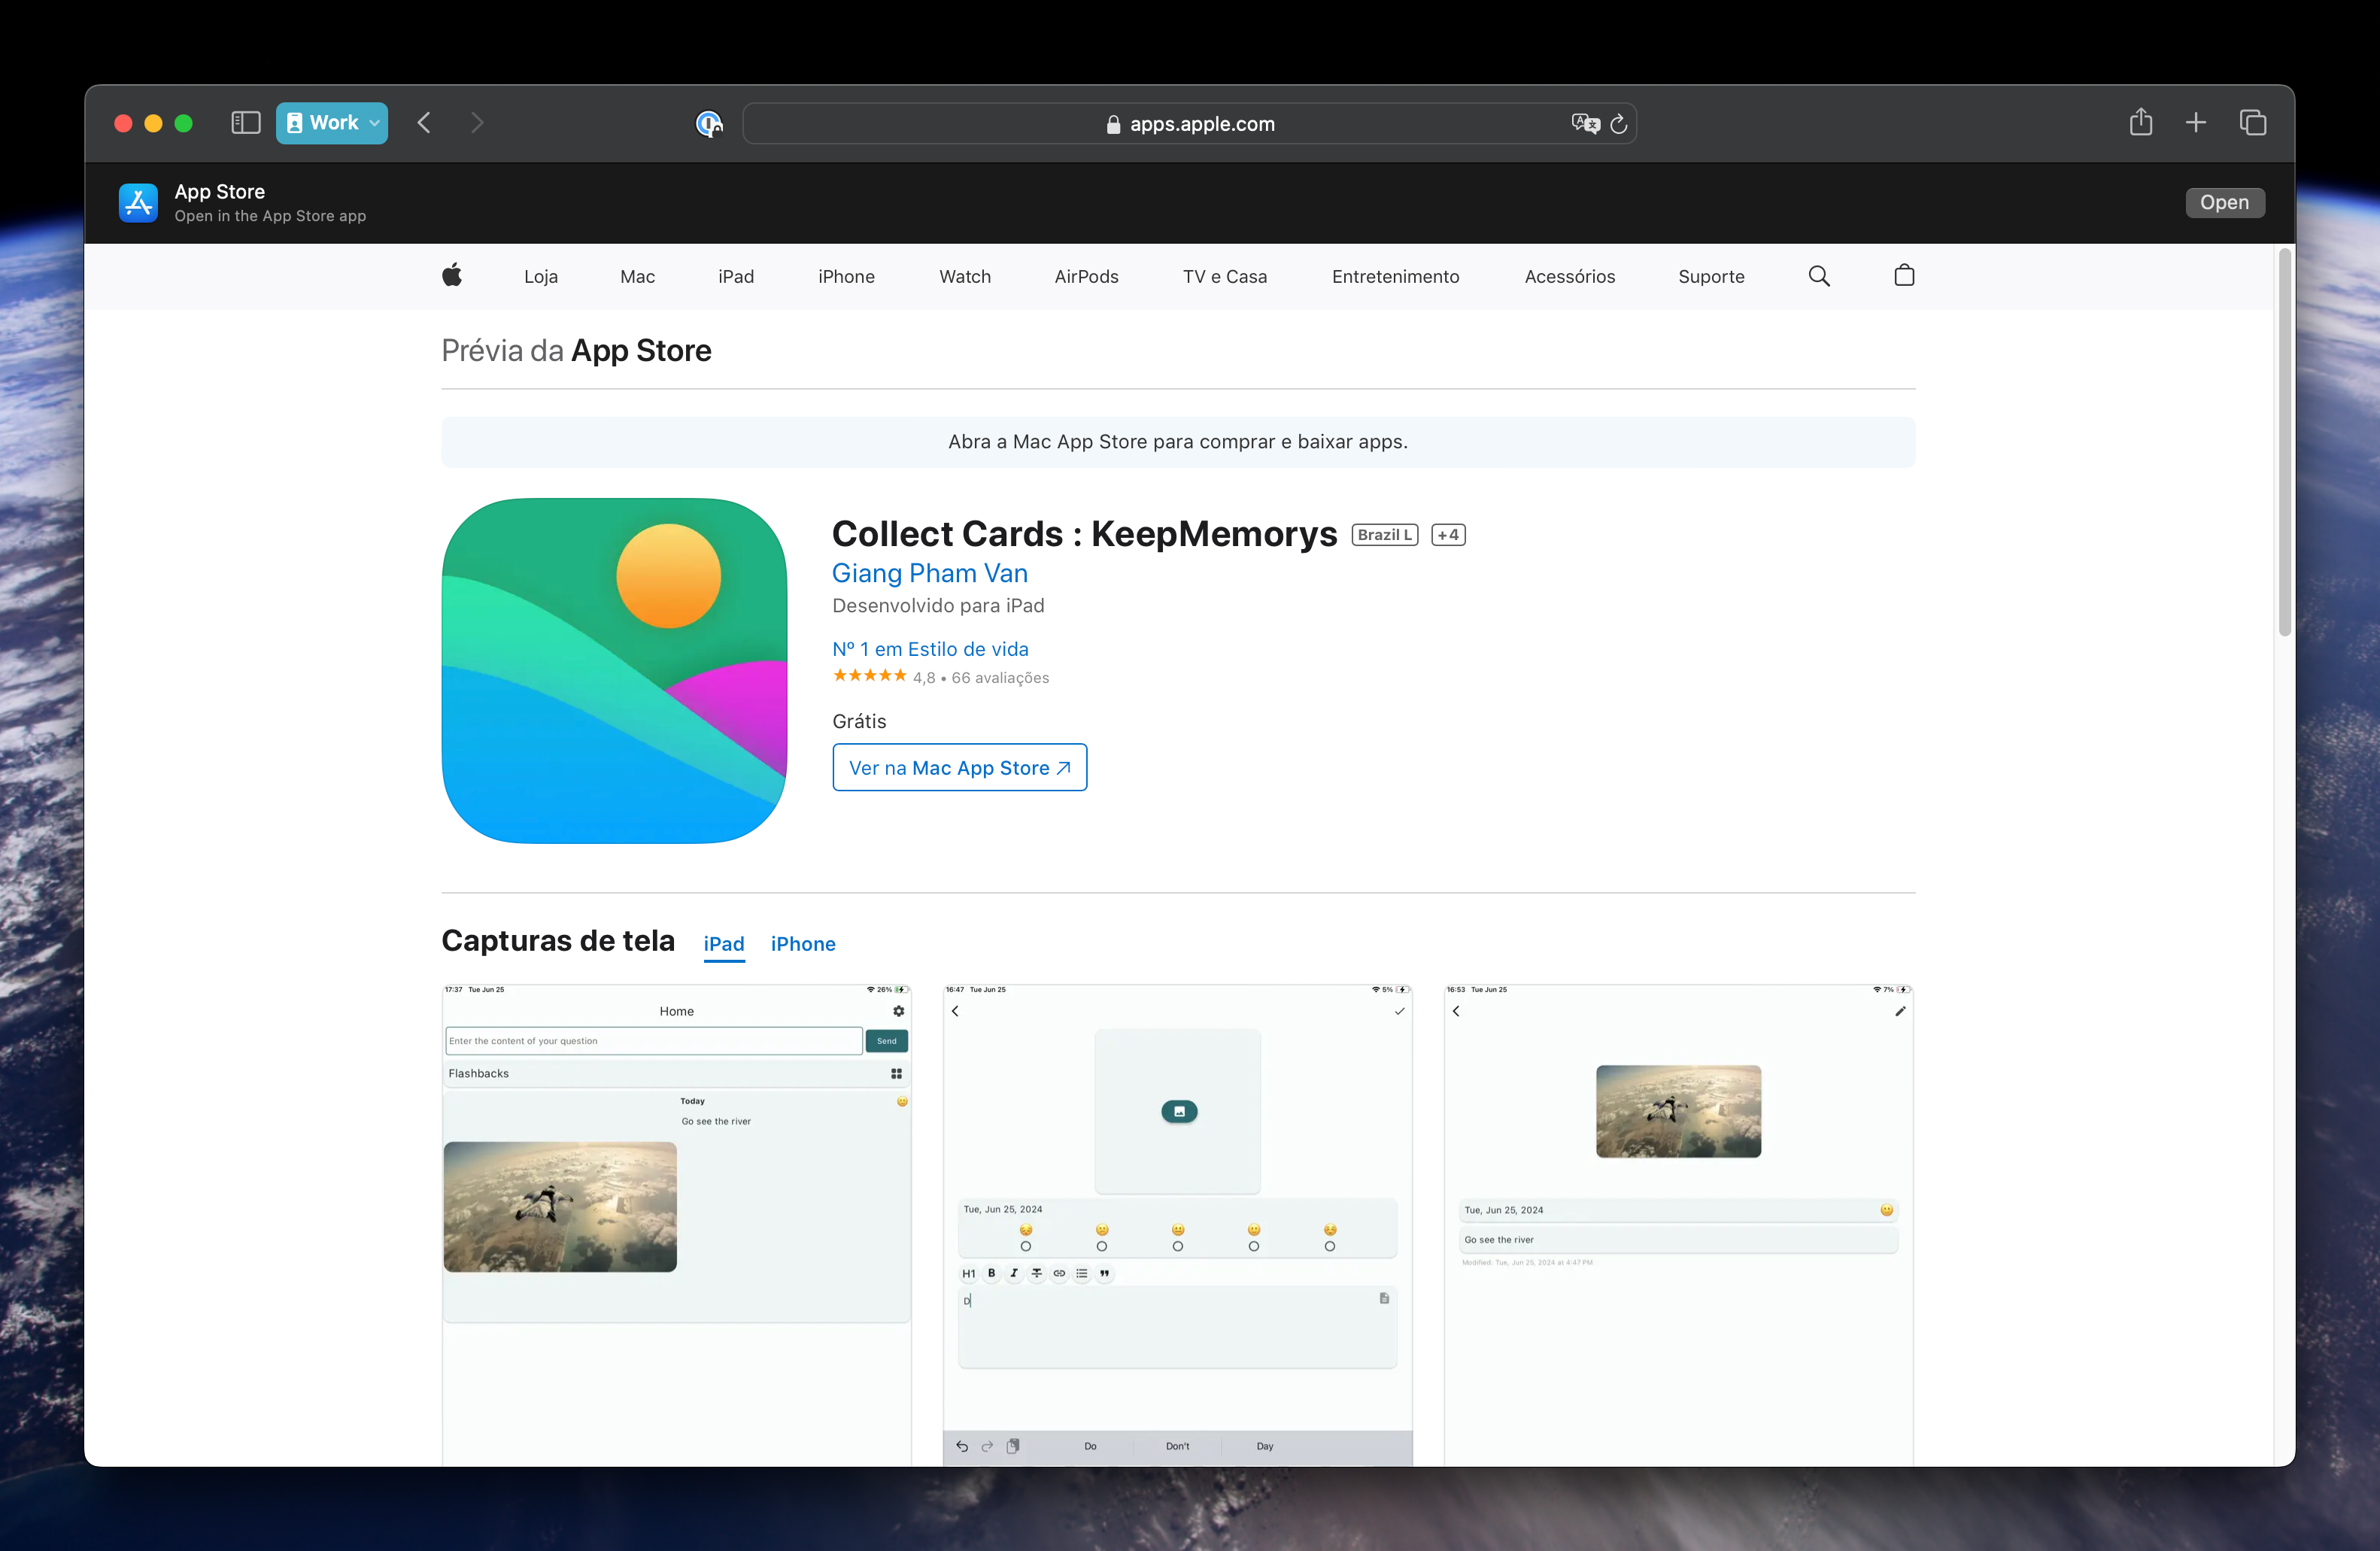Open the Mac menu item
Screen dimensions: 2380x1551
[x=637, y=277]
